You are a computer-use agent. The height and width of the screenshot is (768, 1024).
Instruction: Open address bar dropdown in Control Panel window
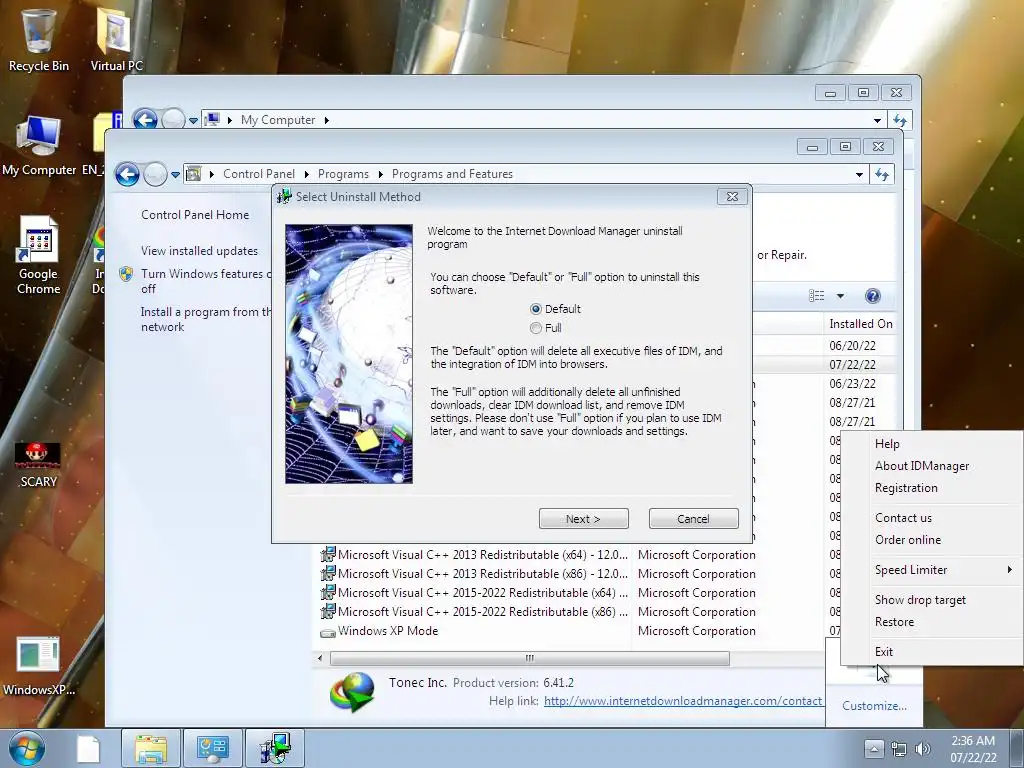pos(859,174)
